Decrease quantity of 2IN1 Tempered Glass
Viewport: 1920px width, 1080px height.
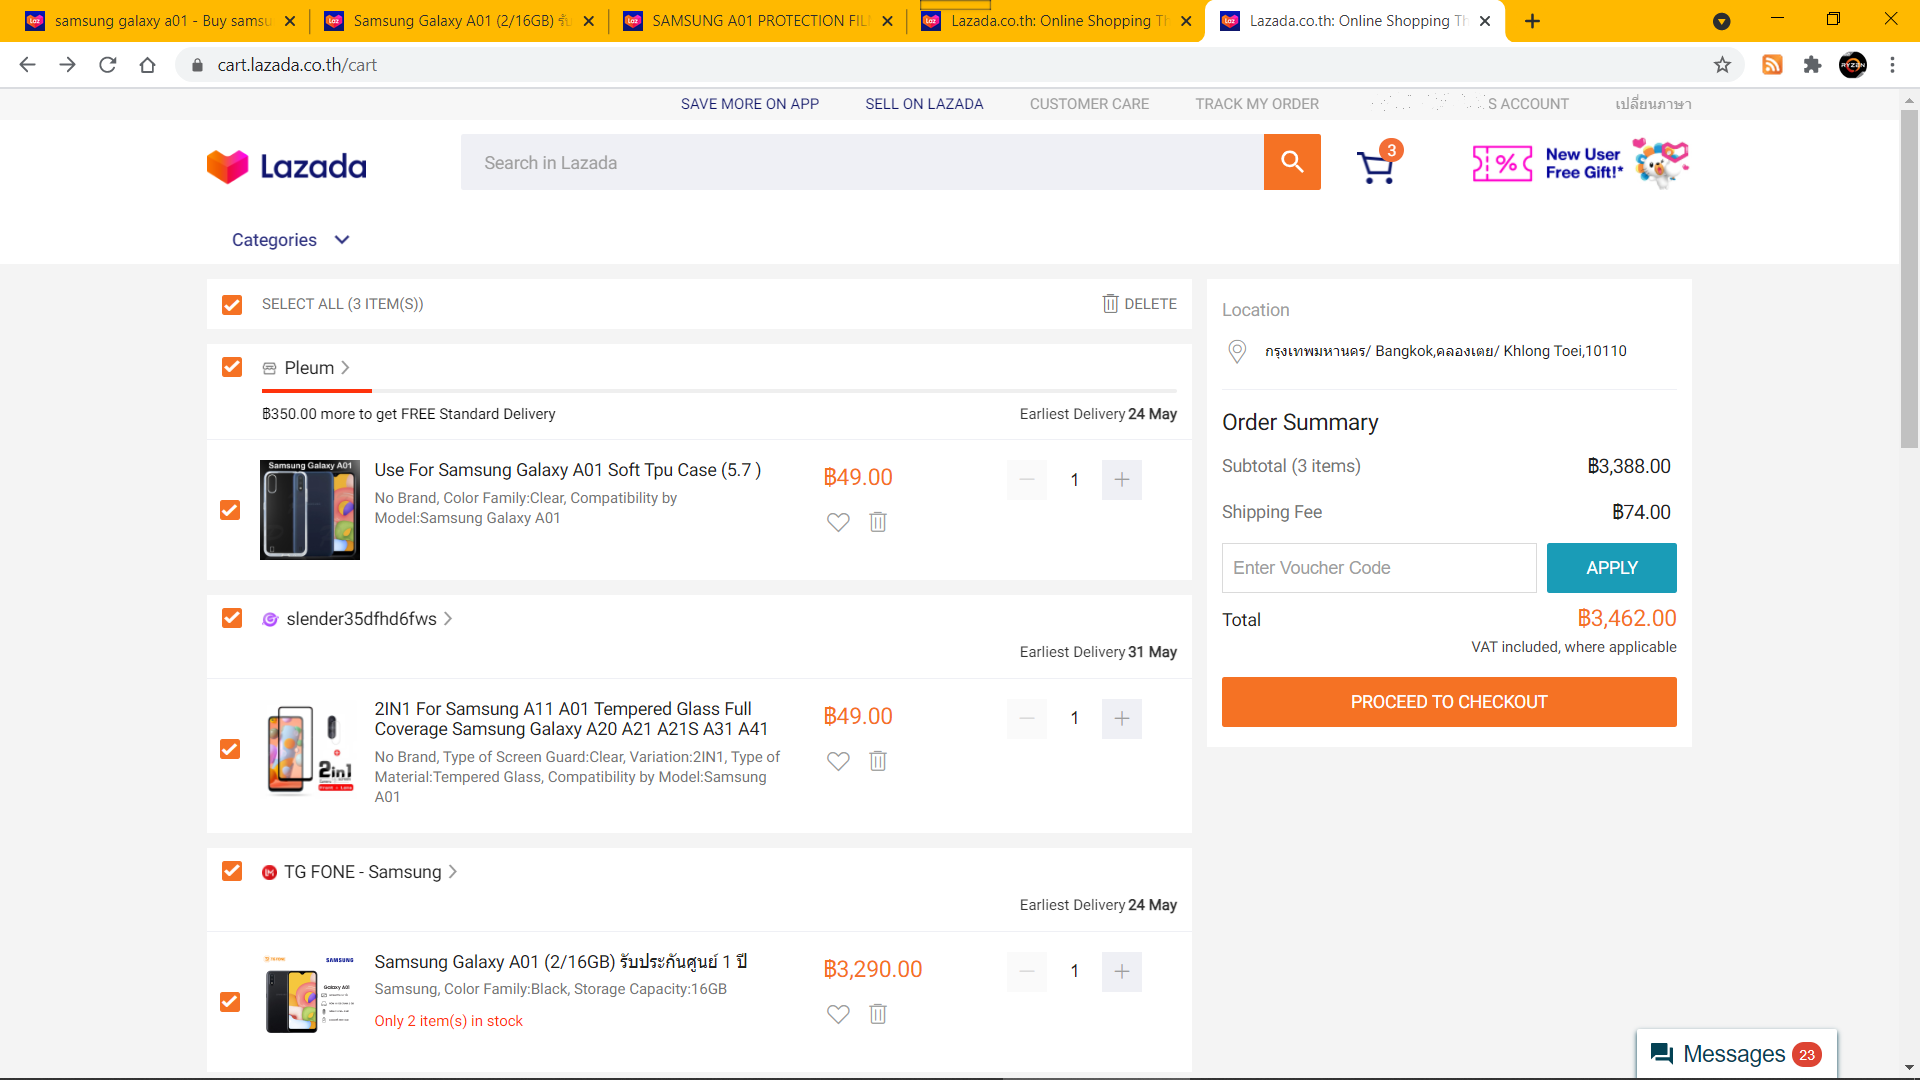tap(1027, 718)
